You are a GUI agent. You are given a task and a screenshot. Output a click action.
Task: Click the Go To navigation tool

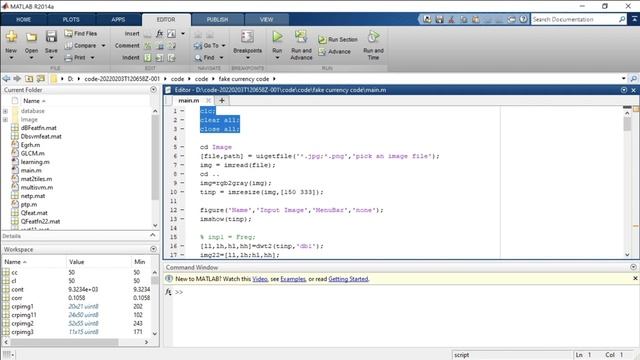207,46
